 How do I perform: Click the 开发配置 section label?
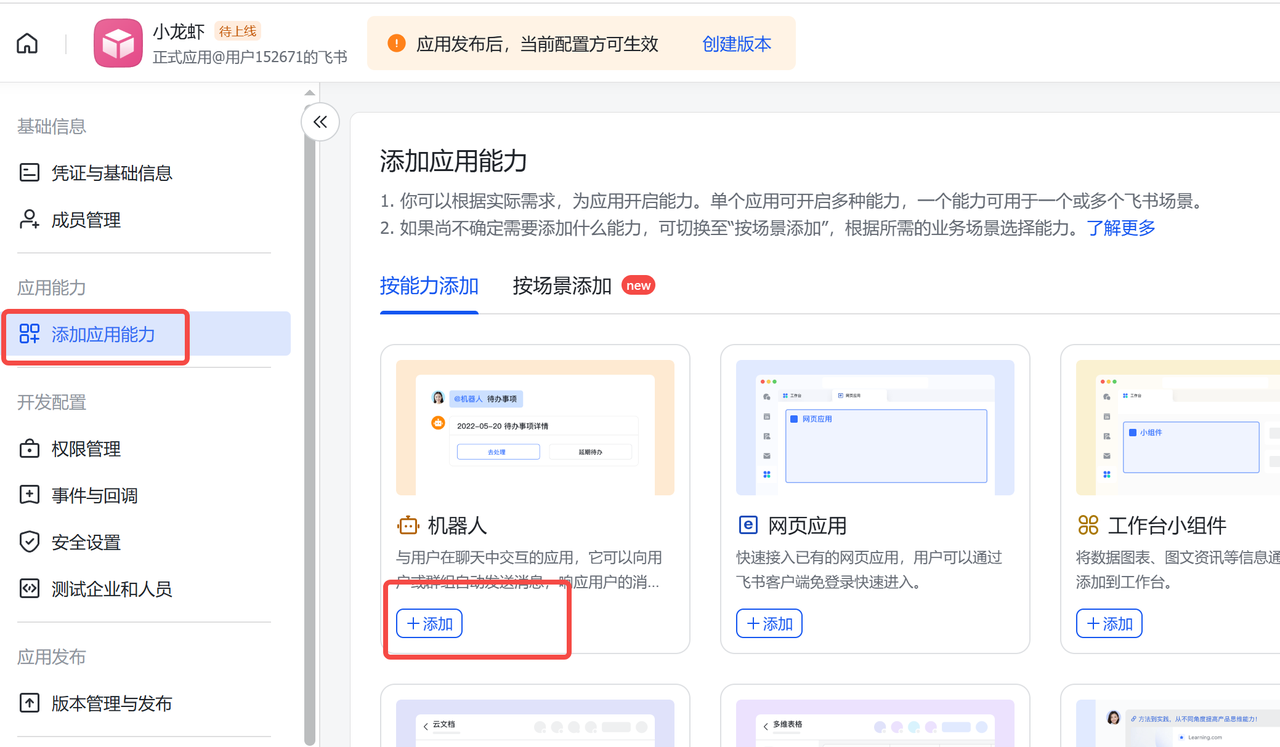51,402
